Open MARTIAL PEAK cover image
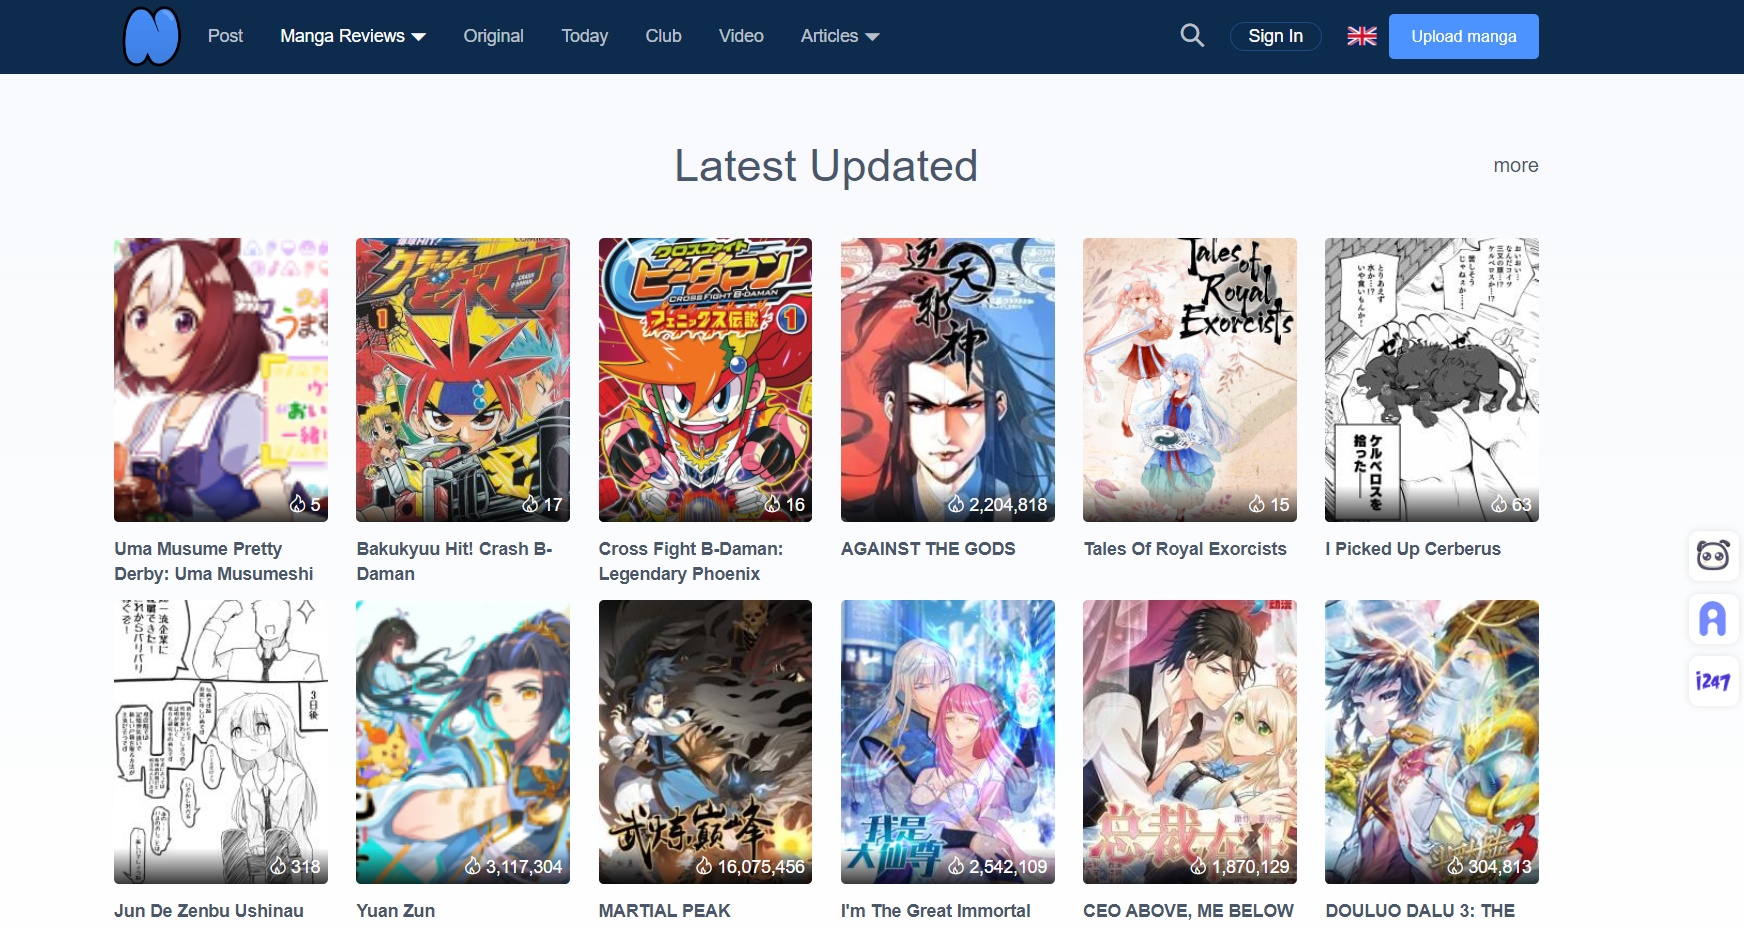Viewport: 1744px width, 928px height. coord(705,742)
